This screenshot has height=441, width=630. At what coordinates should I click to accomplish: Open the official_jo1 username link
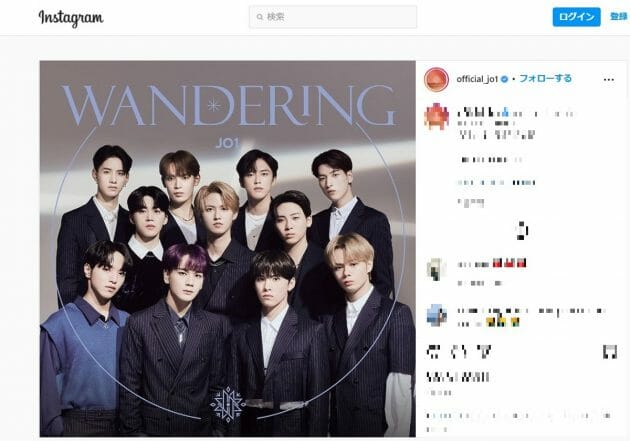477,79
